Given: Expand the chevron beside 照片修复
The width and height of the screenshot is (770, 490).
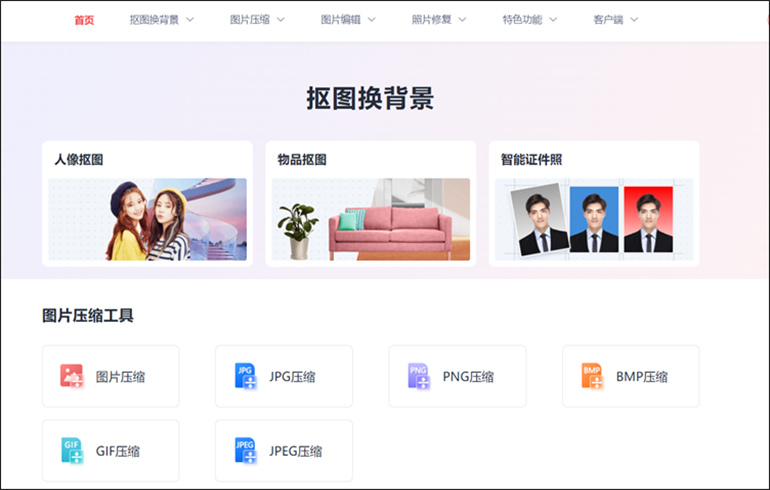Looking at the screenshot, I should (x=463, y=20).
